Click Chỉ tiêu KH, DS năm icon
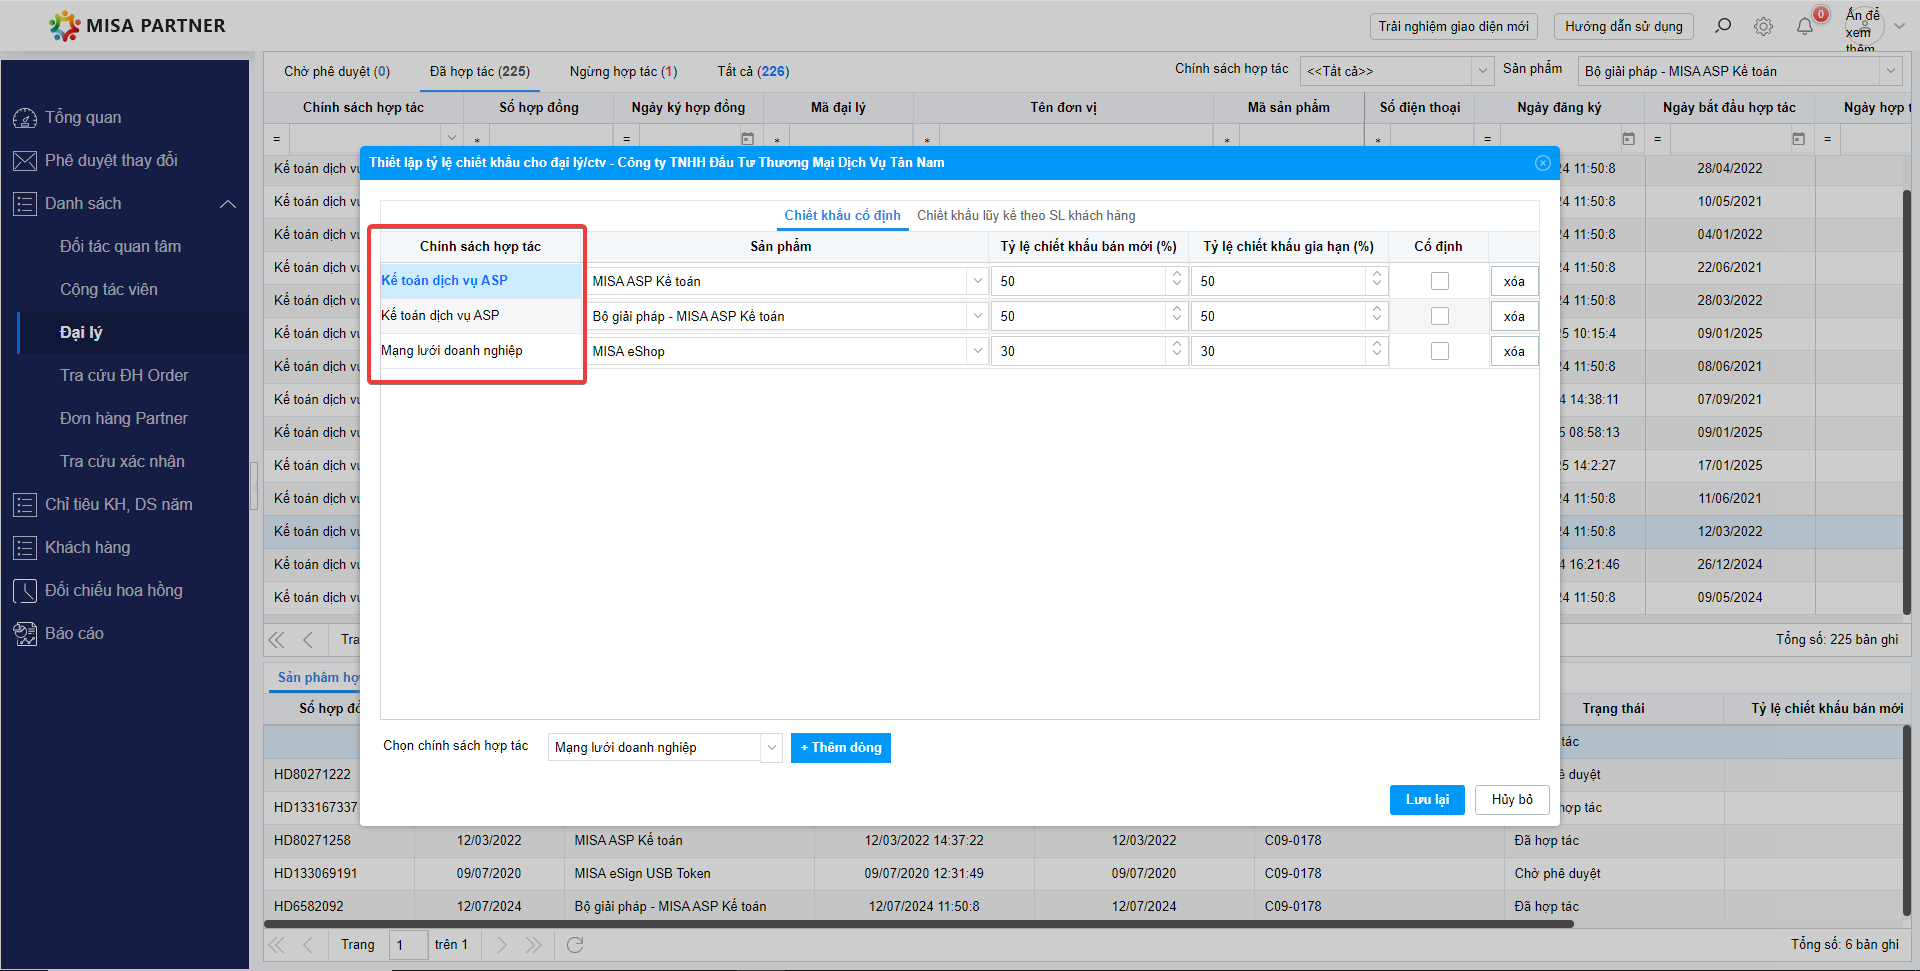This screenshot has width=1920, height=971. pyautogui.click(x=25, y=505)
